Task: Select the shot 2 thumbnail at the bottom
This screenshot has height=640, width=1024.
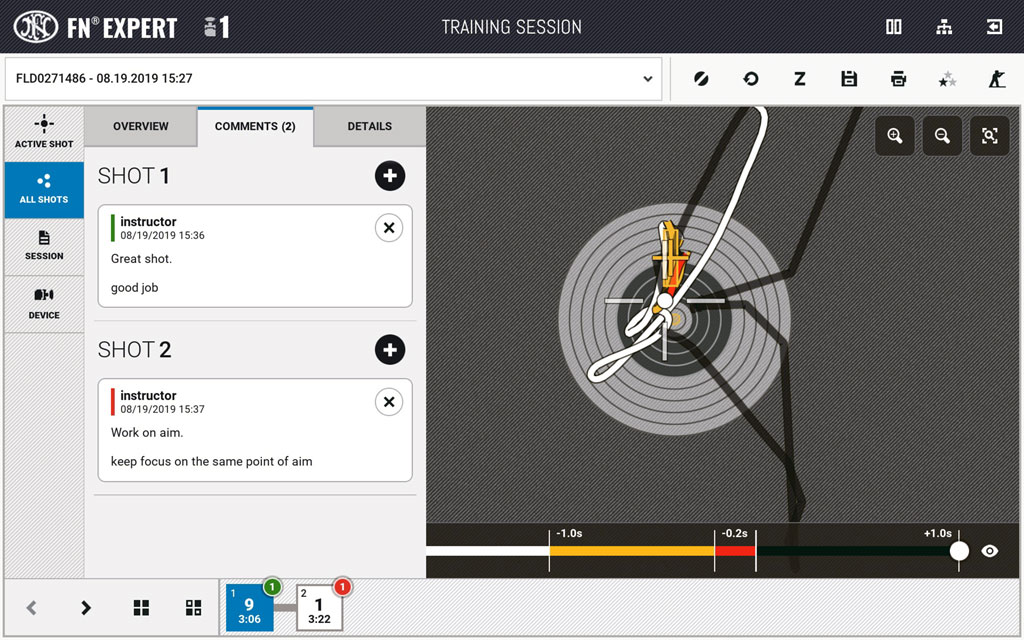Action: [319, 607]
